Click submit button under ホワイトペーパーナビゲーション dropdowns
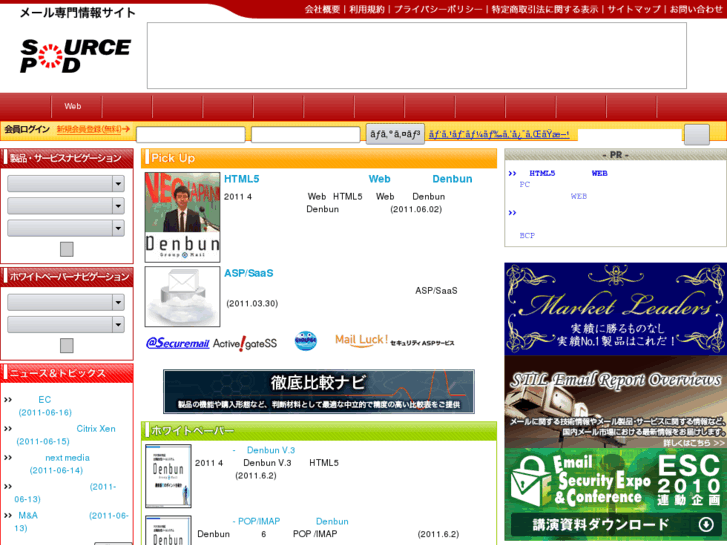Screen dimensions: 727x545 67,346
